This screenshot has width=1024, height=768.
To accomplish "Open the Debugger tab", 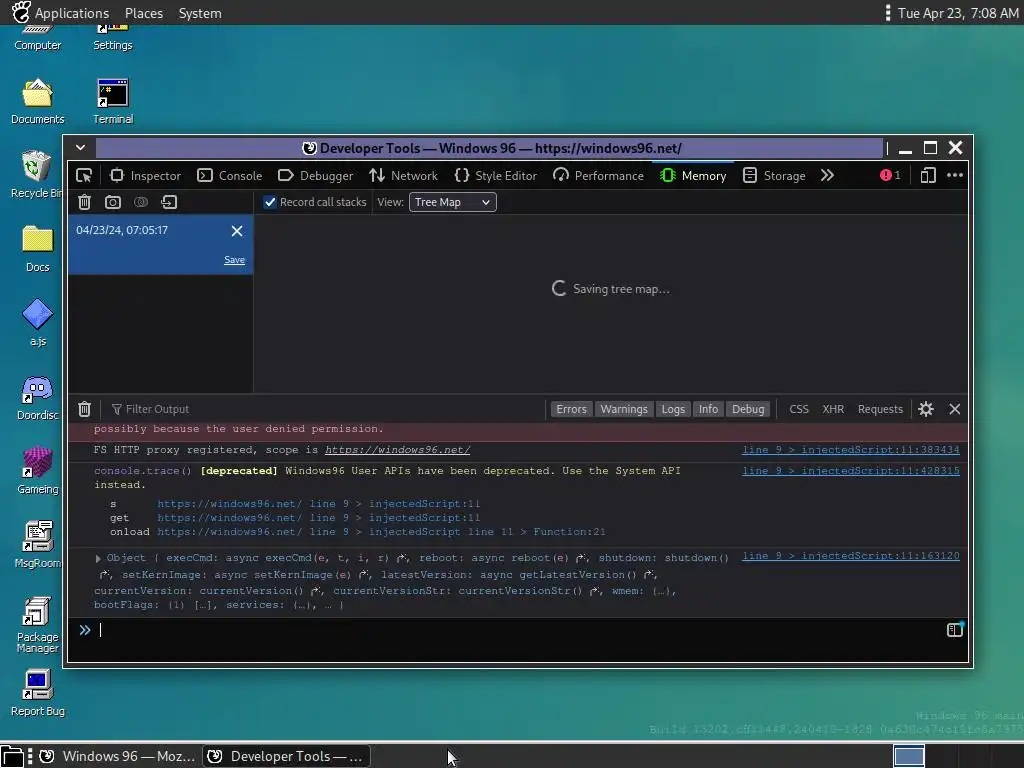I will coord(315,176).
